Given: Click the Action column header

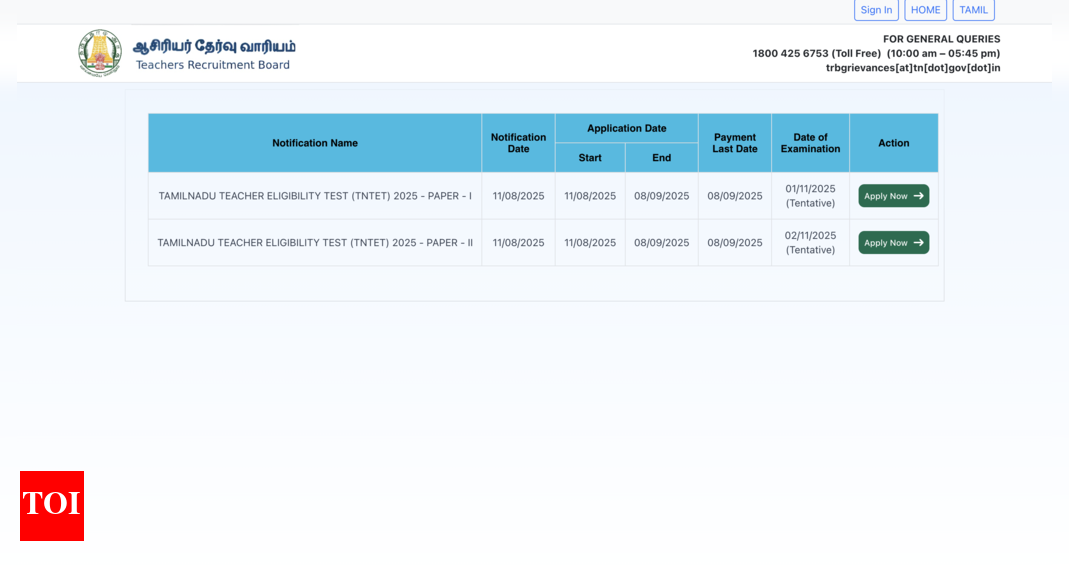Looking at the screenshot, I should coord(893,143).
